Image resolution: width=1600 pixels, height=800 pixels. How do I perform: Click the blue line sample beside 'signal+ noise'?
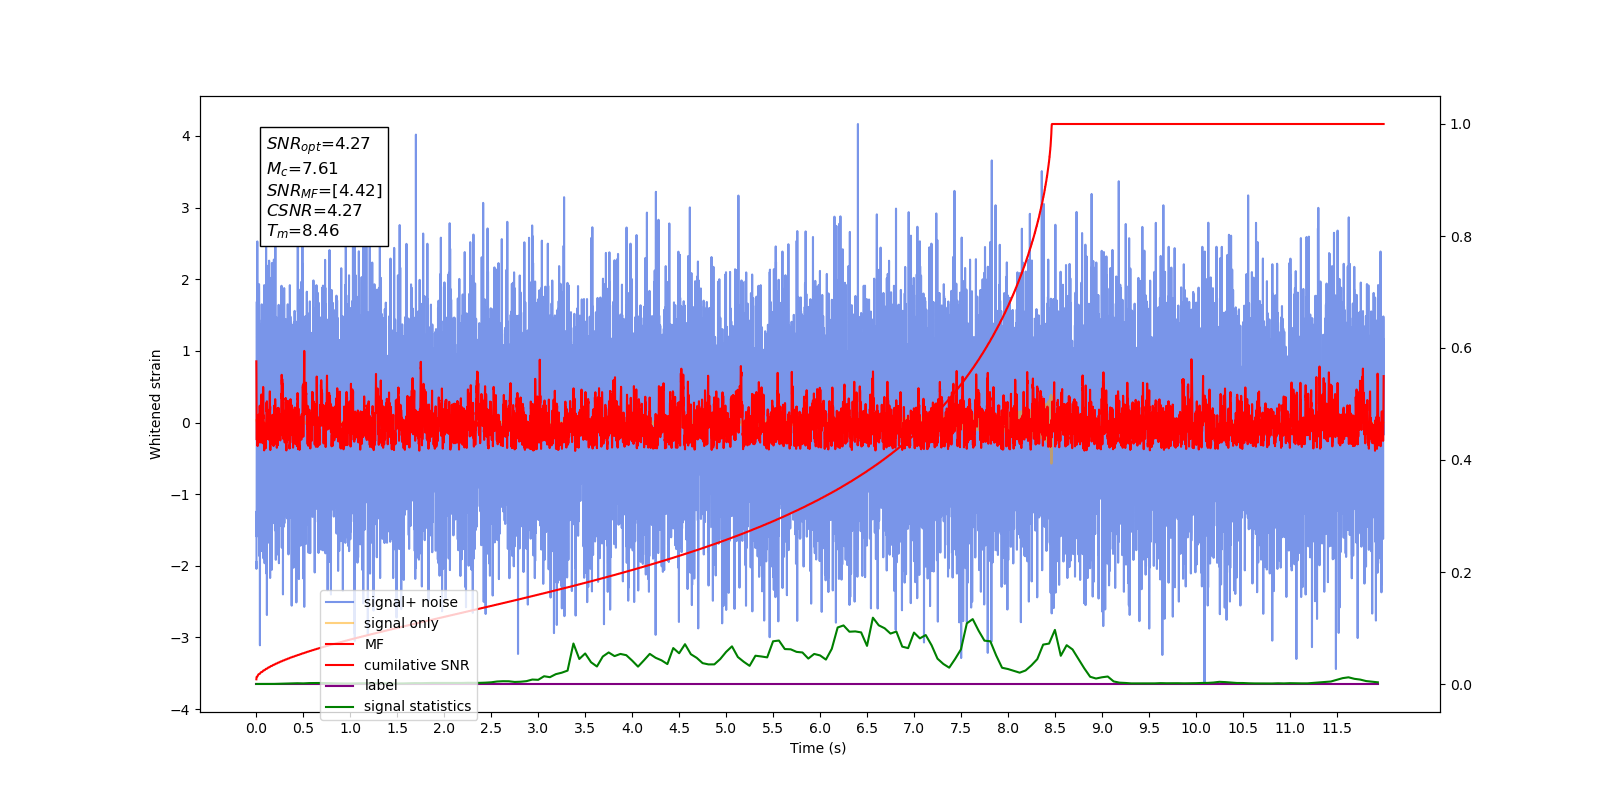coord(340,602)
